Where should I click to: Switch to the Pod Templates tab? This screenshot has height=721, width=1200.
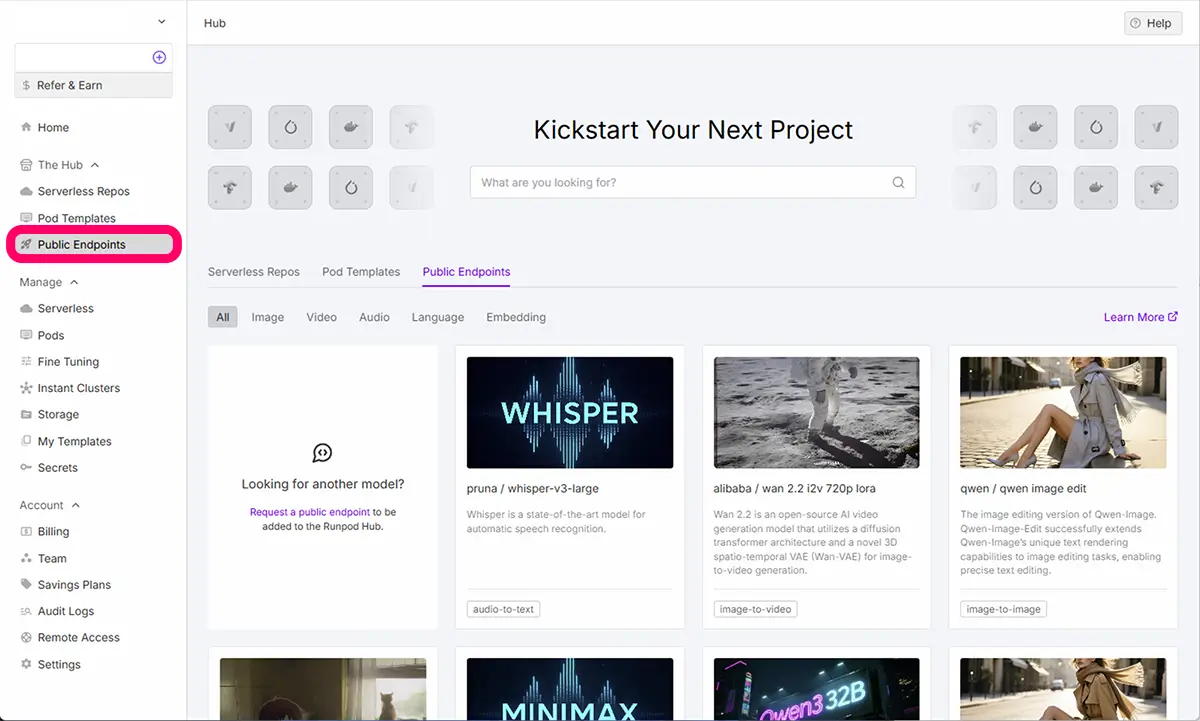[x=361, y=272]
